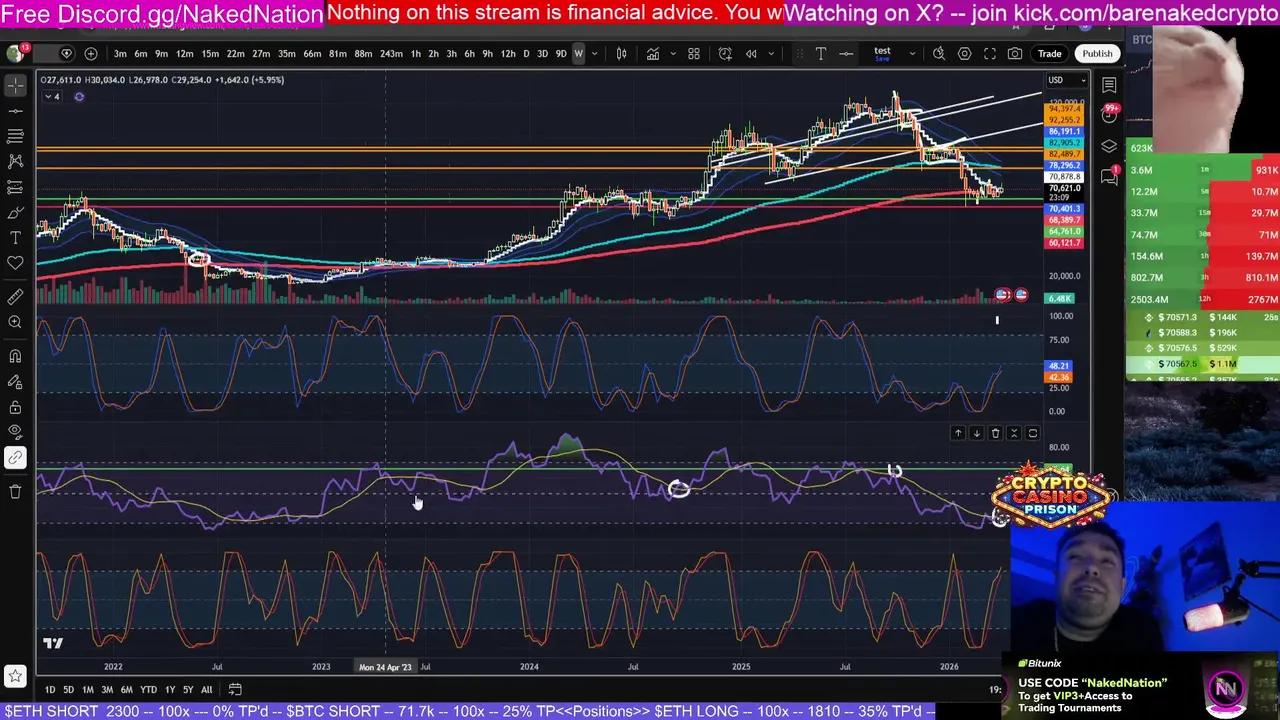Open the Fibonacci retracement tools
Screen dimensions: 1280x720
coord(15,135)
